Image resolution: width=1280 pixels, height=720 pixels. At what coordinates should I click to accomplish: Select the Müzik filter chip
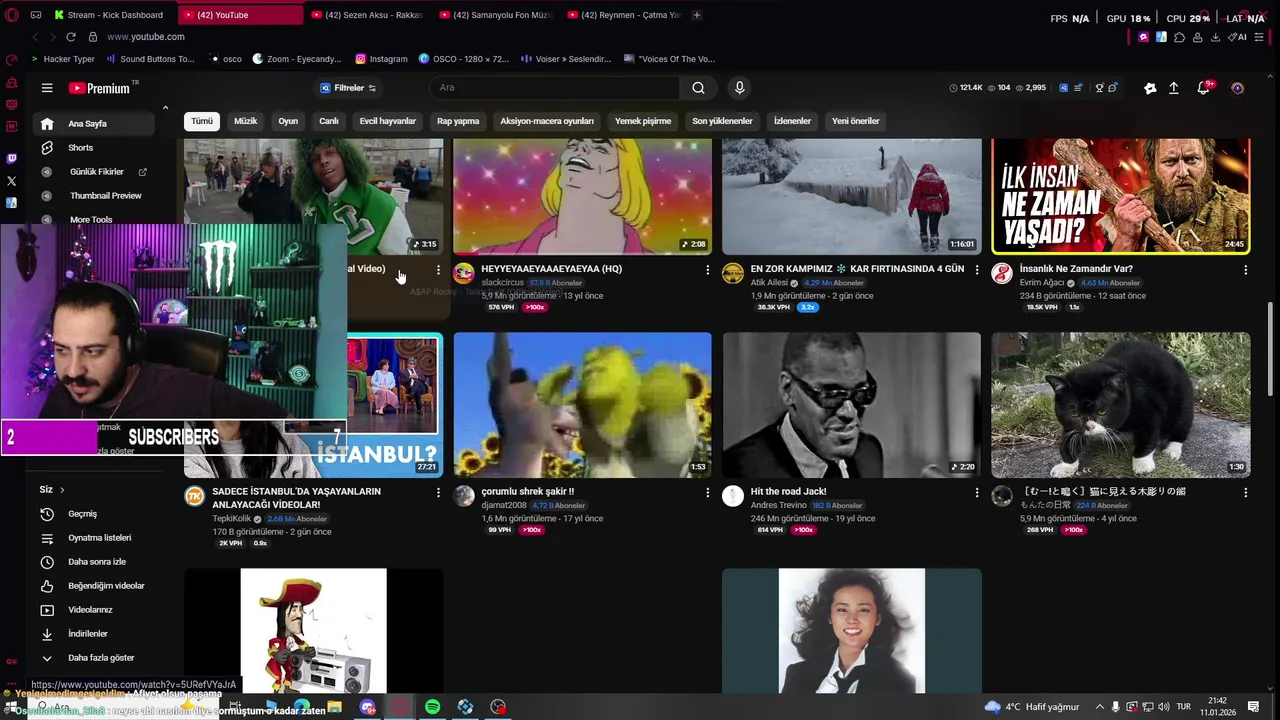click(x=246, y=121)
